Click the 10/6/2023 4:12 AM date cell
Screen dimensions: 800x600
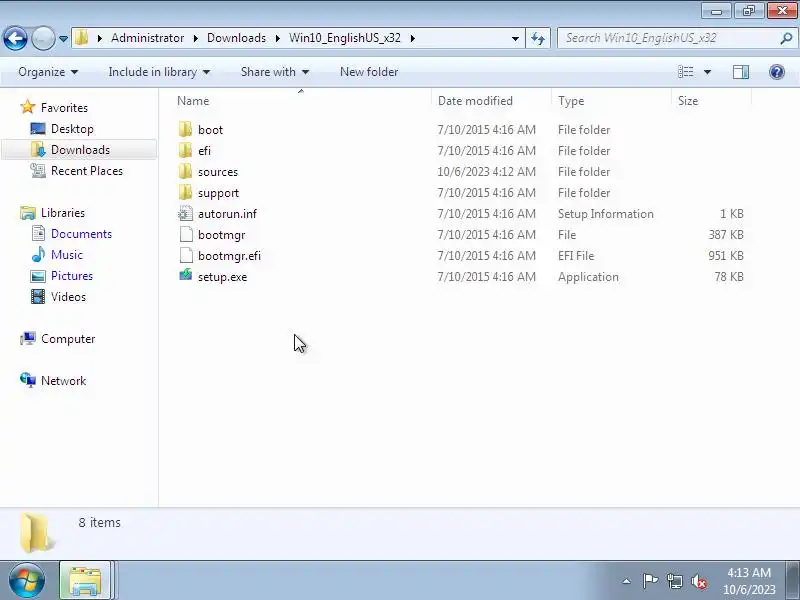(486, 171)
